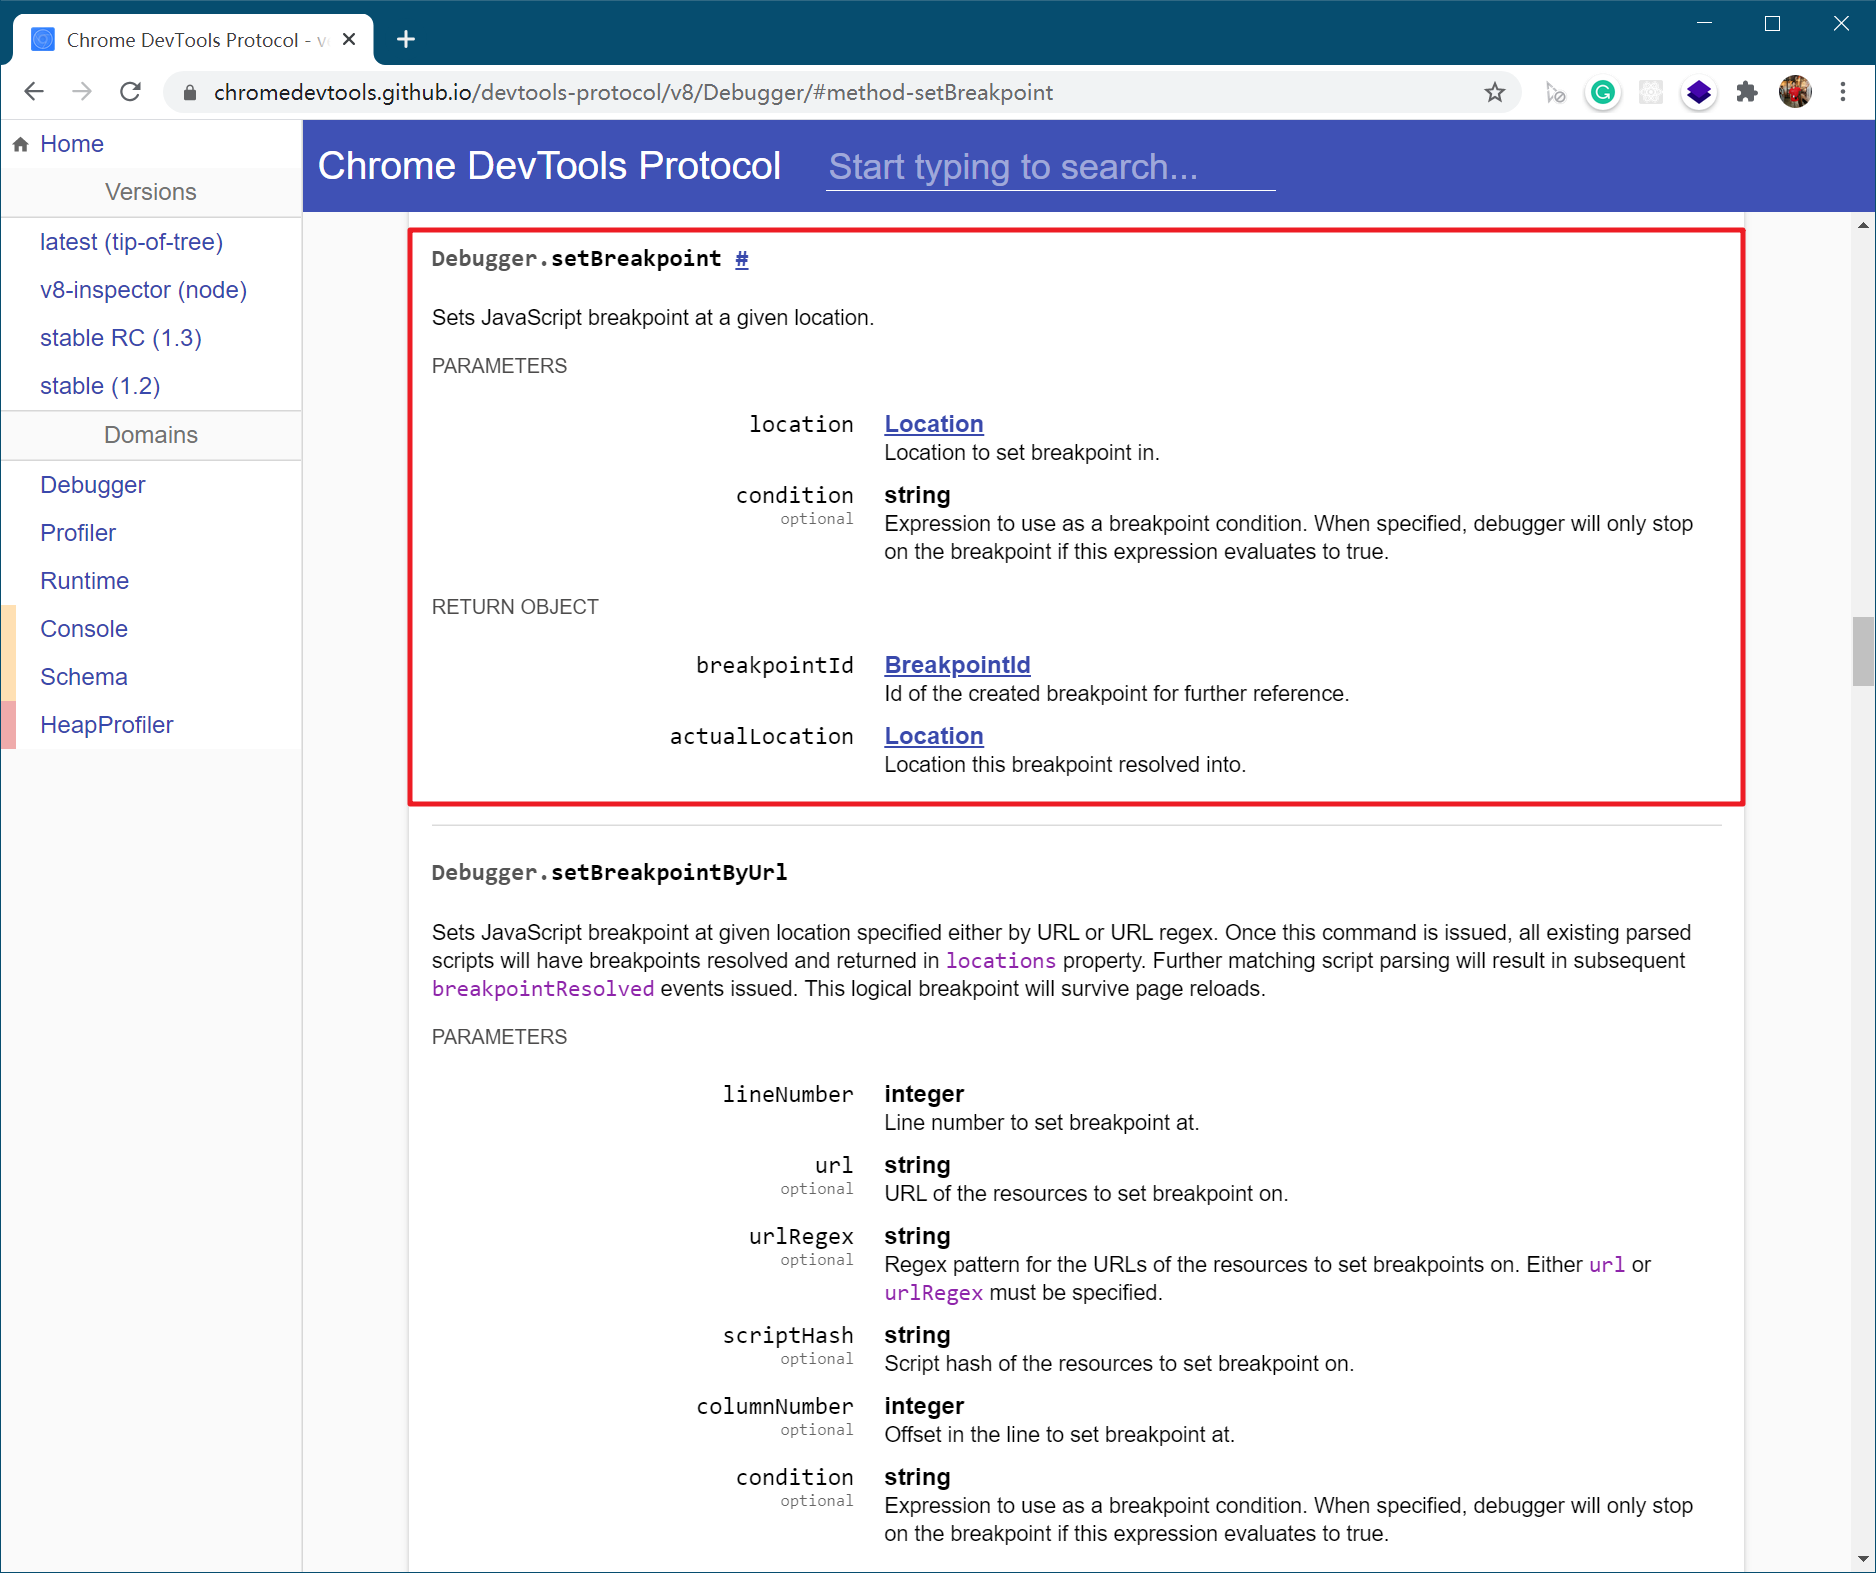Open the Debugger domain
The image size is (1876, 1573).
click(x=92, y=485)
